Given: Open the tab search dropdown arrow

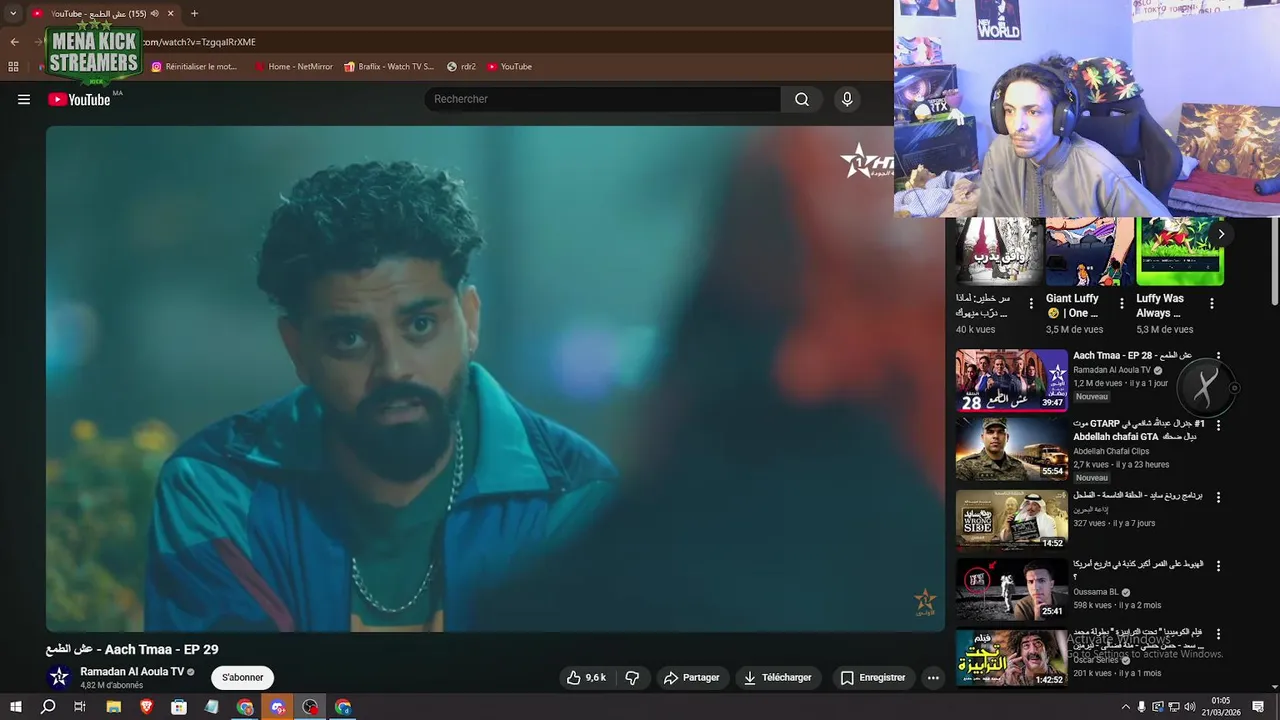Looking at the screenshot, I should pyautogui.click(x=13, y=13).
